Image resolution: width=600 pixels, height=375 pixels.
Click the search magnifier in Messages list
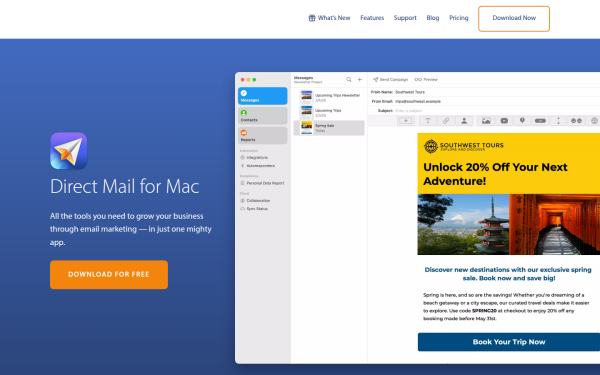coord(349,80)
